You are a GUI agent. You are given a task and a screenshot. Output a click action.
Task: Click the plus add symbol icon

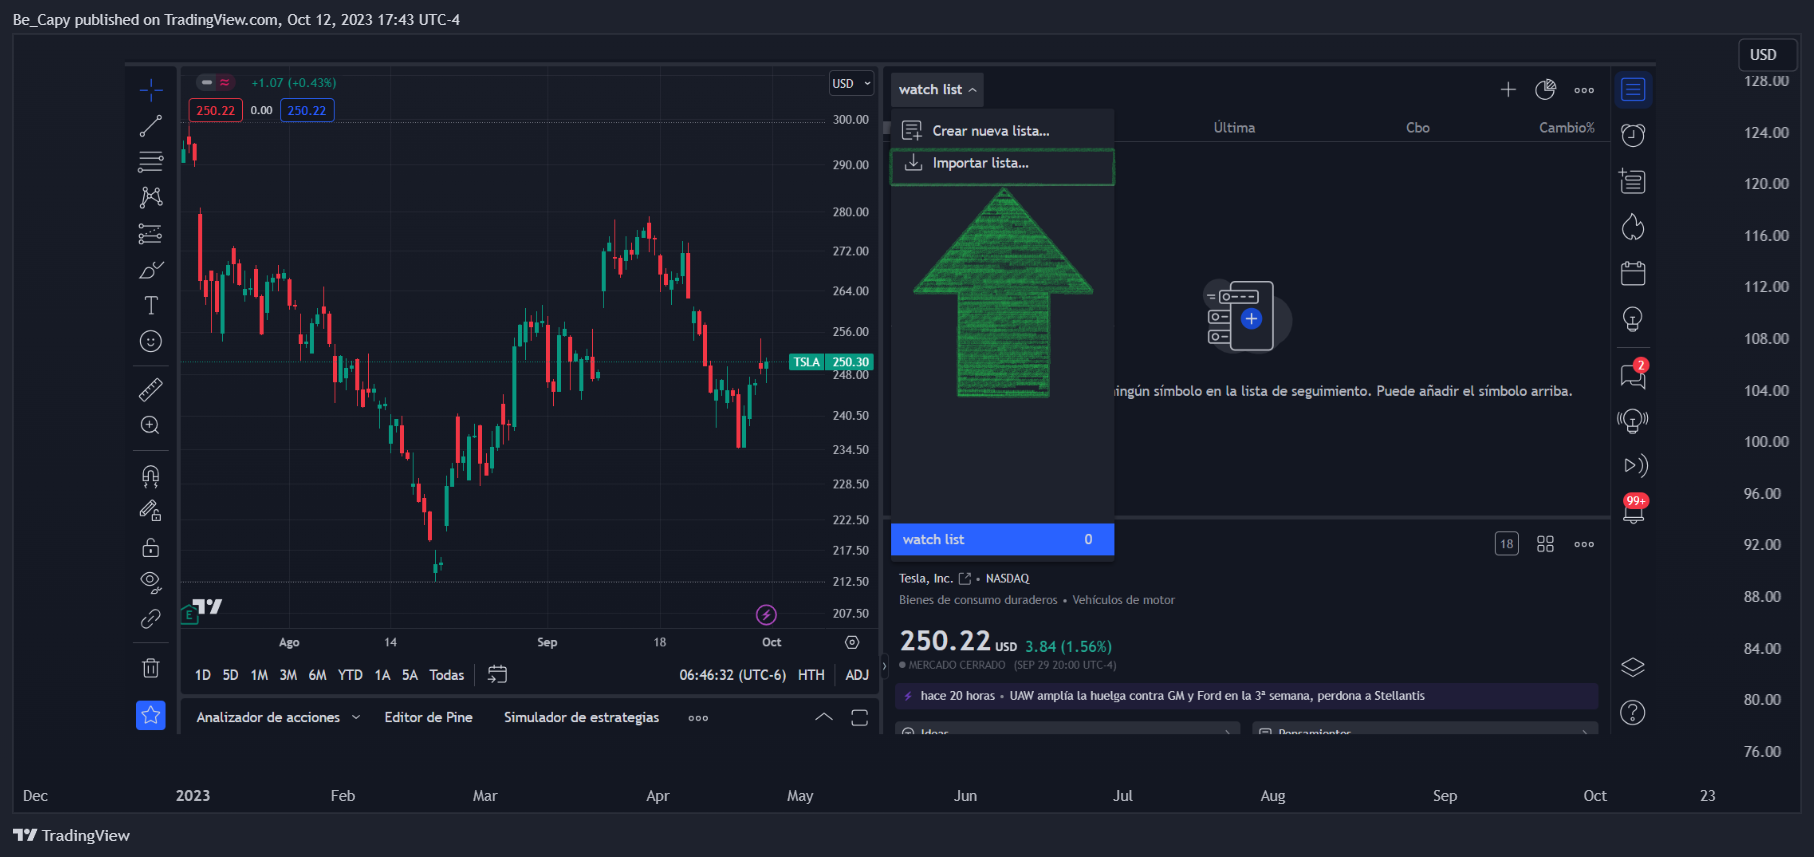1508,90
